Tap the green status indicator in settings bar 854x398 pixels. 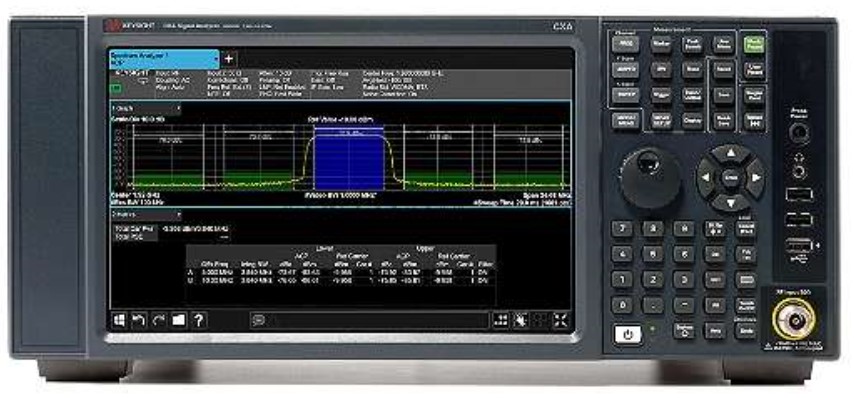(x=117, y=87)
